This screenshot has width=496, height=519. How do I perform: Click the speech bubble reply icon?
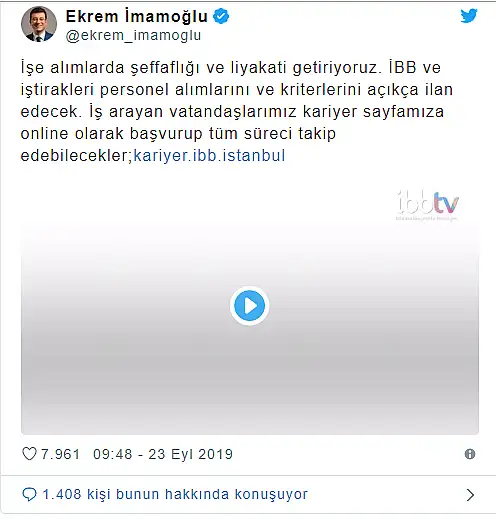(x=29, y=494)
